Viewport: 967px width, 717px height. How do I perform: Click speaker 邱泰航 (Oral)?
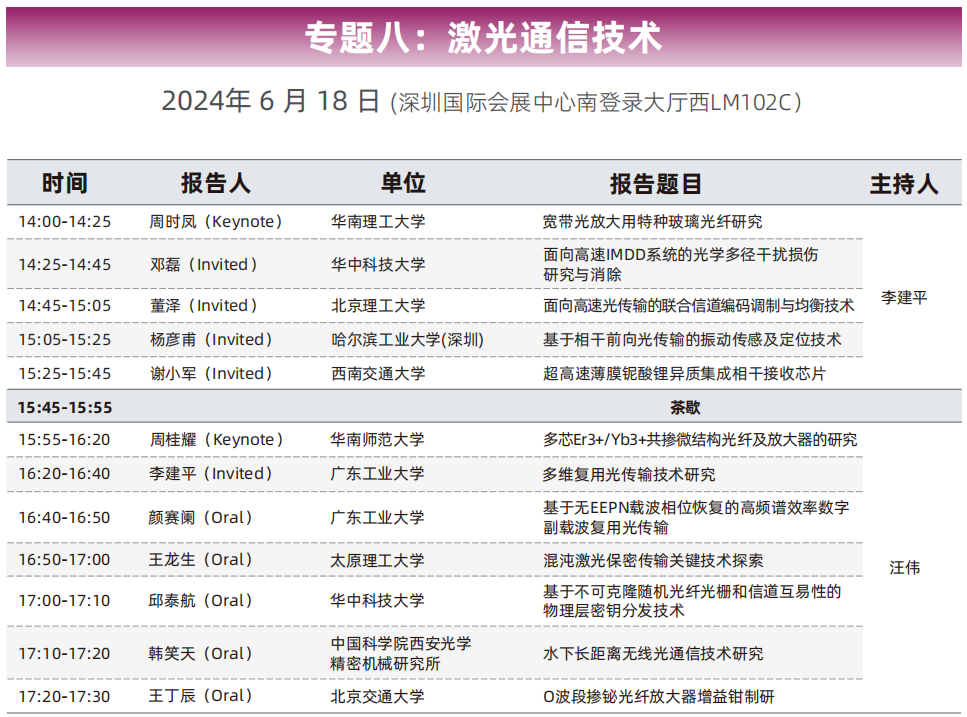pyautogui.click(x=201, y=601)
